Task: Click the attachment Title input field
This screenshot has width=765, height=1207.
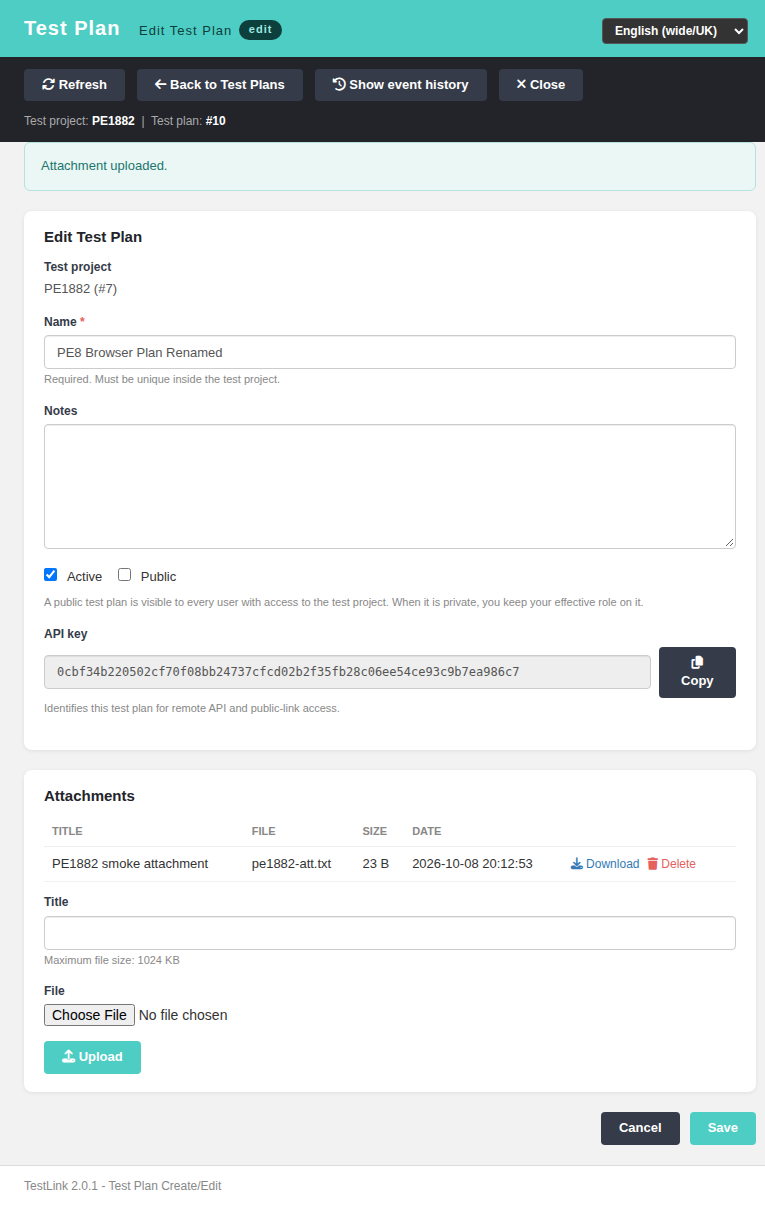Action: pyautogui.click(x=390, y=933)
